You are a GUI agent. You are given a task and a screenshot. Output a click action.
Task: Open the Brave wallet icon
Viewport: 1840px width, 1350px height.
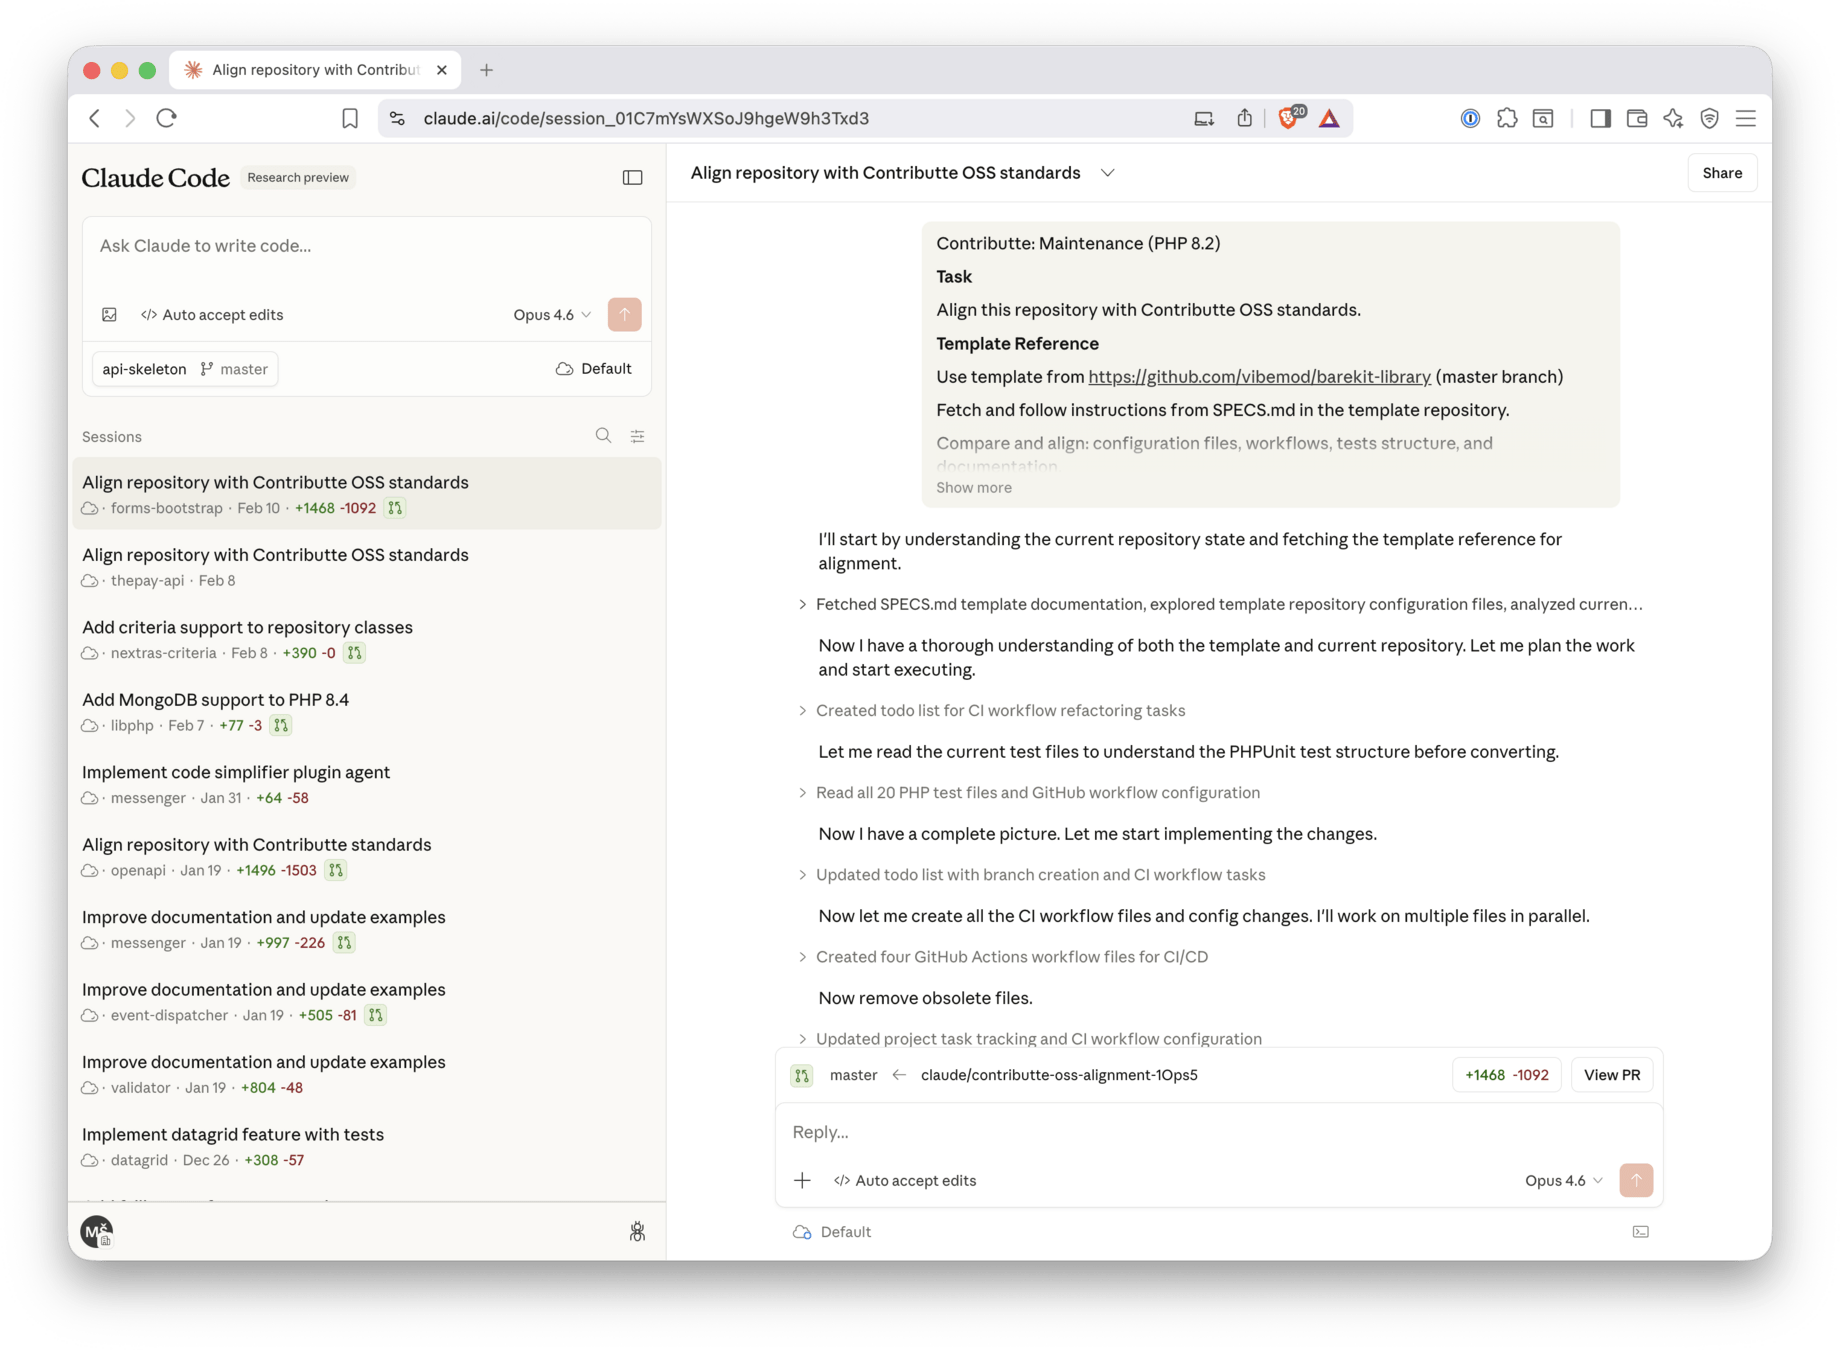(1637, 118)
